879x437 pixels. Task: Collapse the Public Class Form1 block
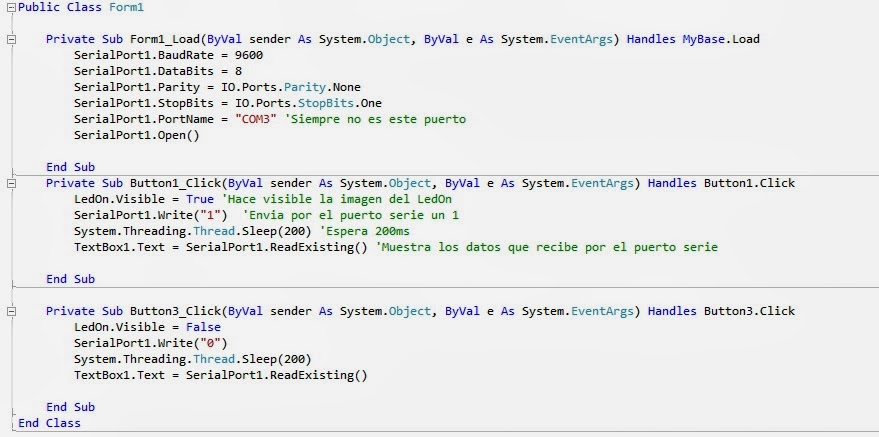pos(12,8)
